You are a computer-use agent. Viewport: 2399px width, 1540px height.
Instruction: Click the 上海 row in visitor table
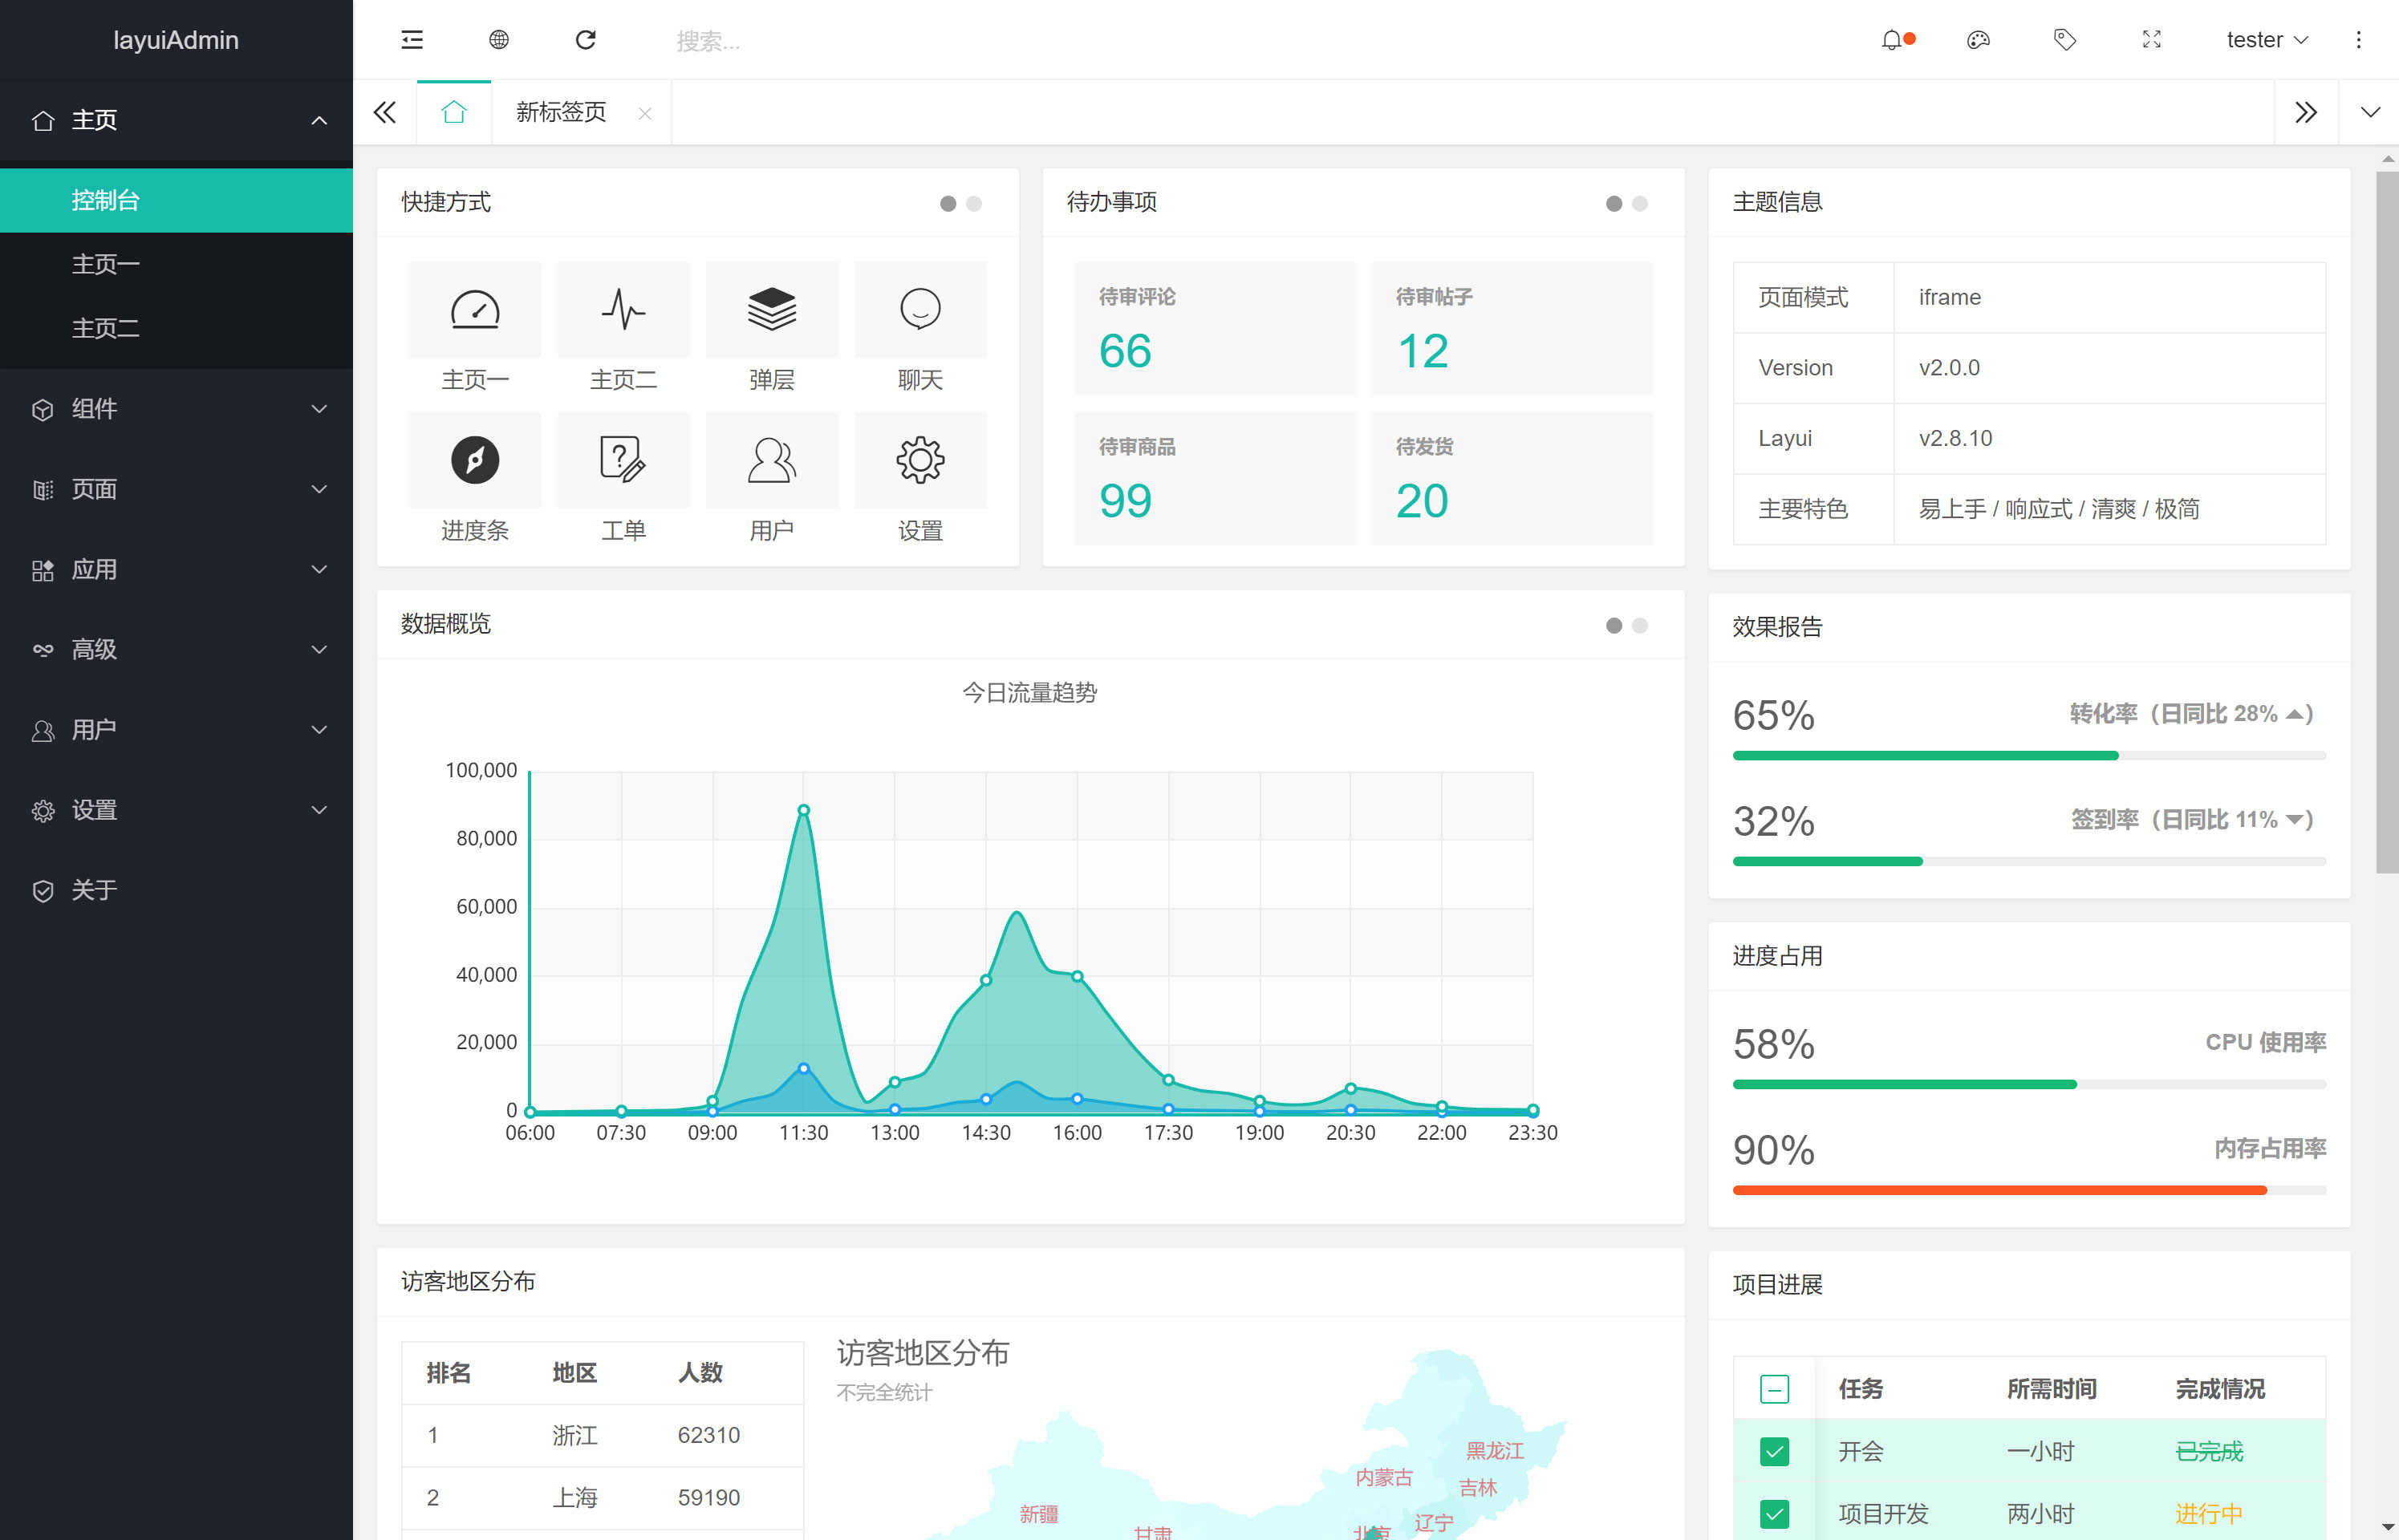(602, 1498)
